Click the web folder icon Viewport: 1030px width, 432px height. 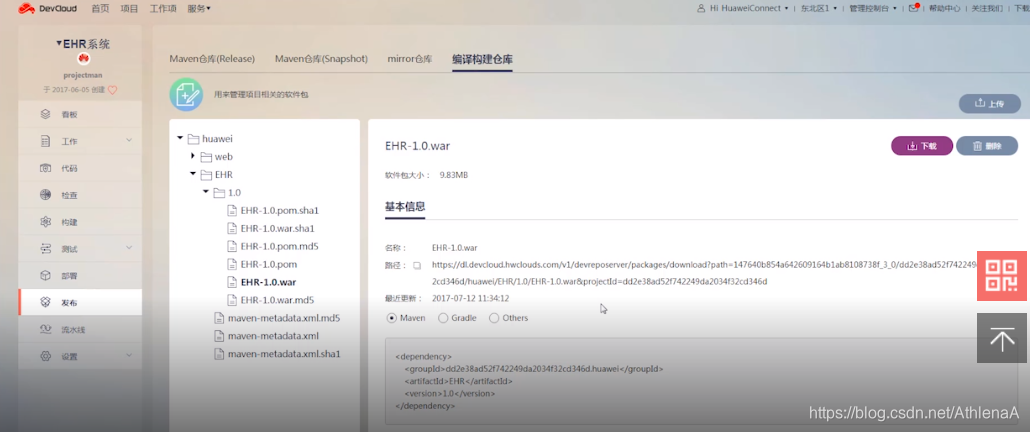pyautogui.click(x=206, y=157)
